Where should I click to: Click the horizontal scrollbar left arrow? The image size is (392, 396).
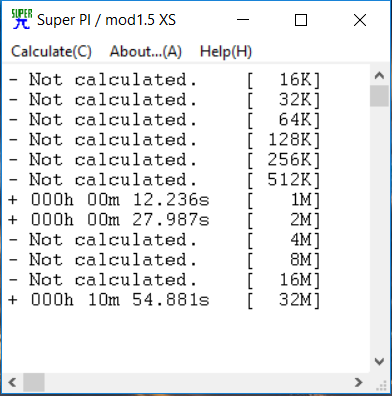pos(13,382)
